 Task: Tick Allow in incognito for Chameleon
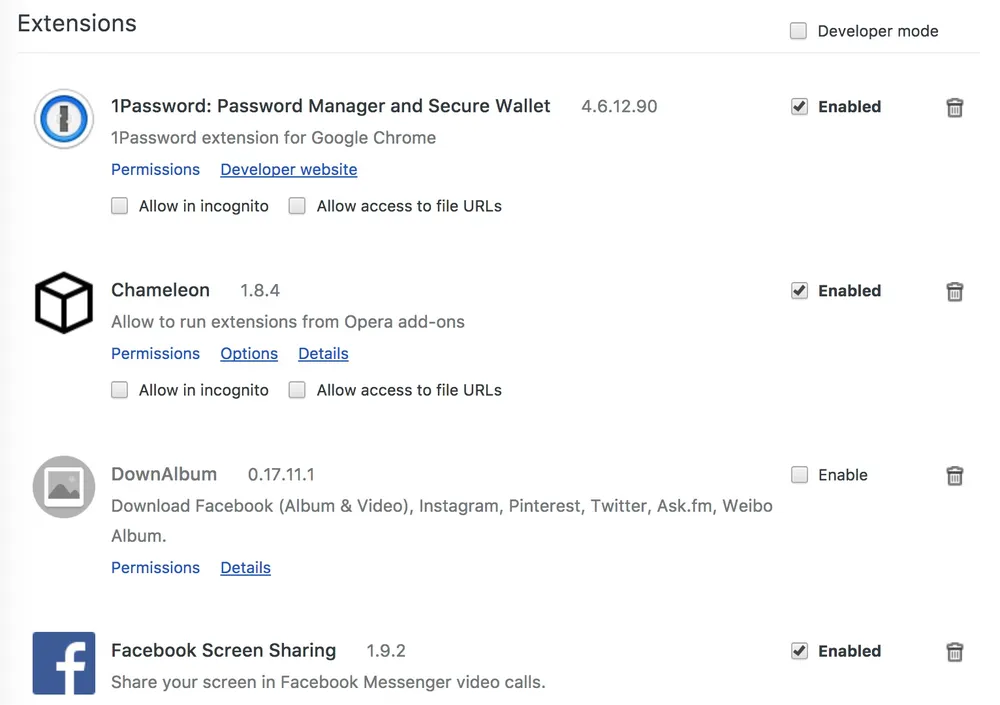pos(119,389)
